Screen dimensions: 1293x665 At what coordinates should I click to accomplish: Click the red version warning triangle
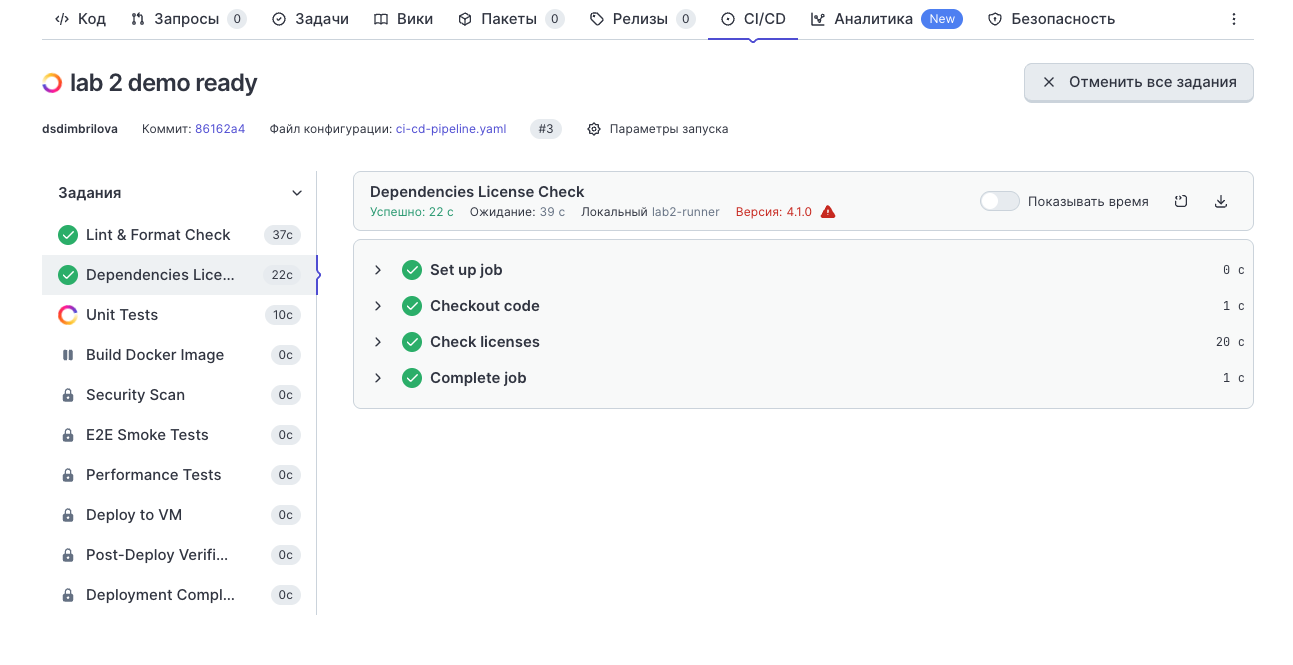click(x=828, y=212)
